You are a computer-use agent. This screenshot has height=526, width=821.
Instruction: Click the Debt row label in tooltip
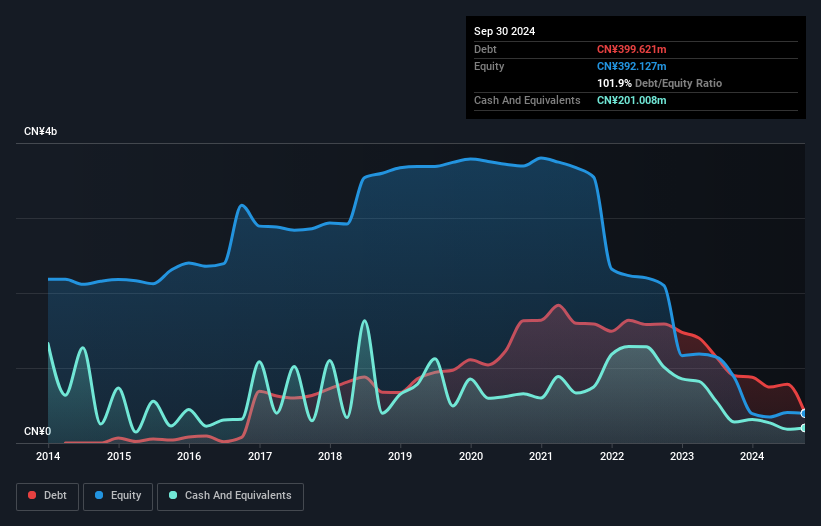tap(485, 49)
